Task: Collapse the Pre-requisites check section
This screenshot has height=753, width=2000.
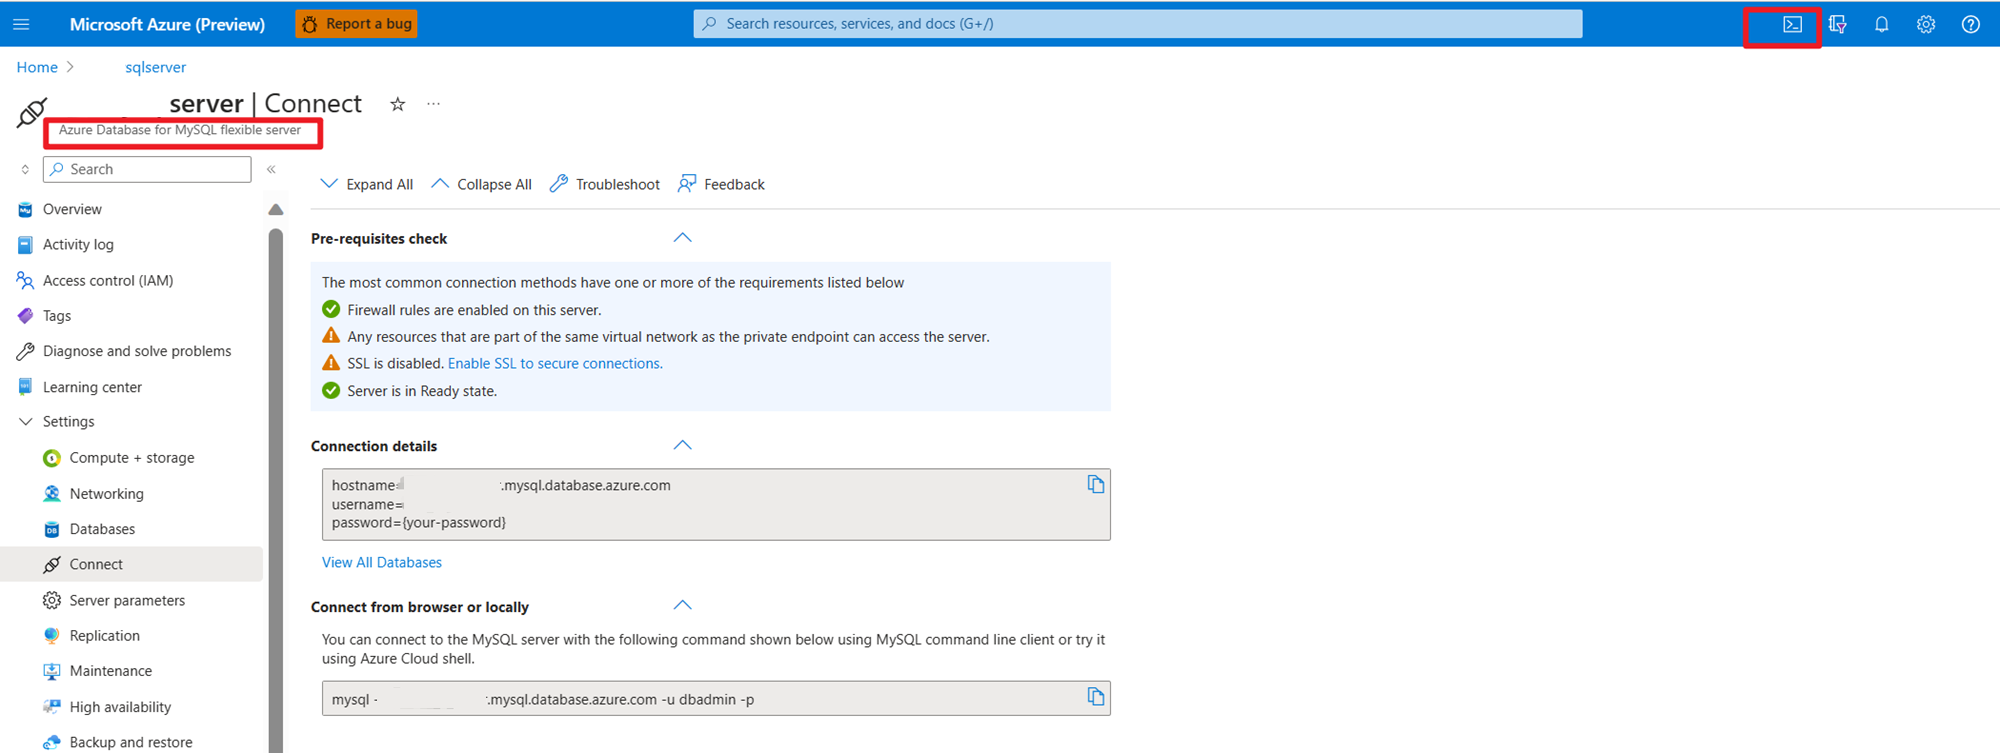Action: (x=682, y=238)
